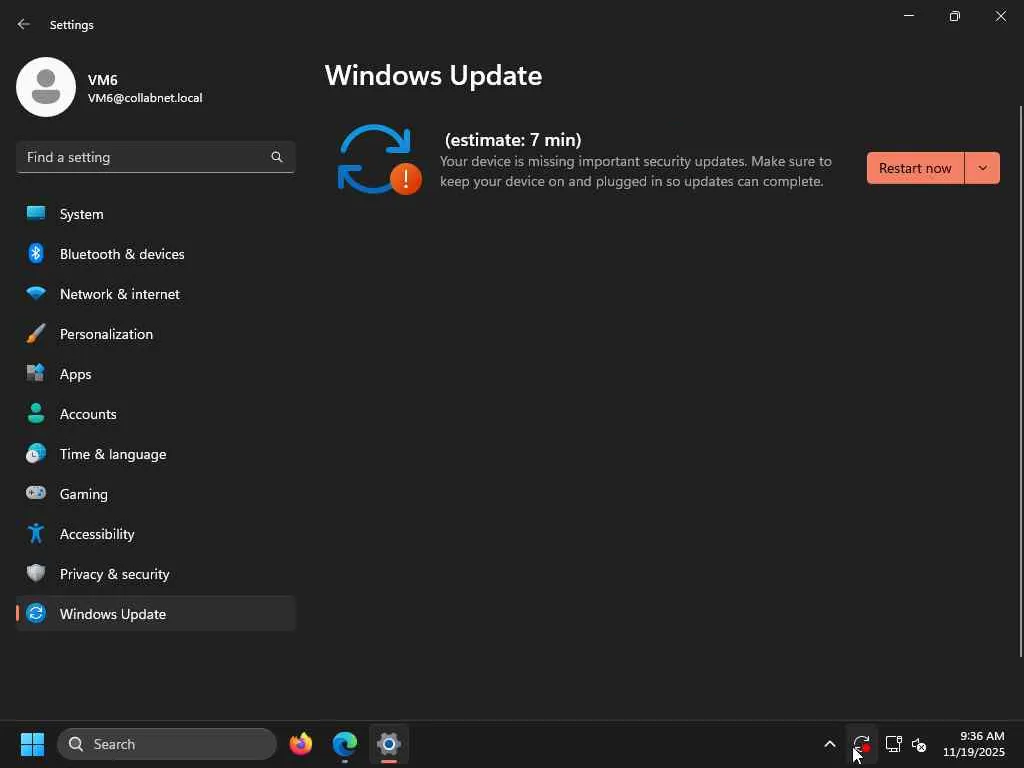Click the Windows Update restart tray icon
1024x768 pixels.
pyautogui.click(x=861, y=744)
